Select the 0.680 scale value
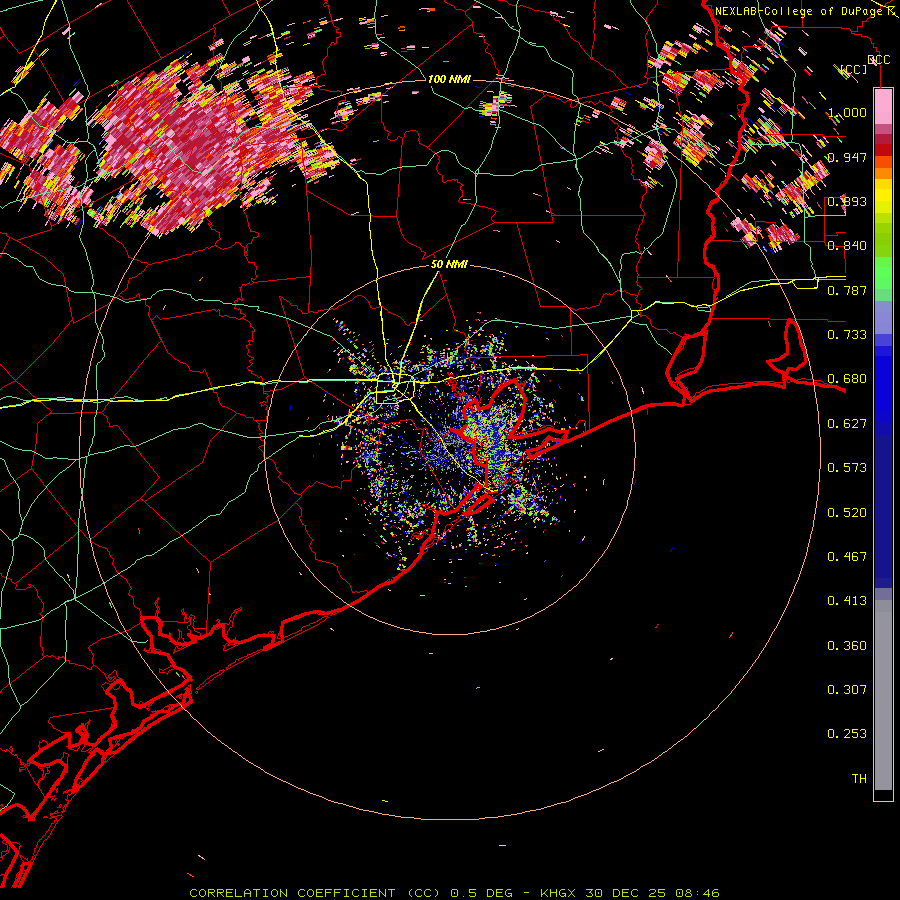 pyautogui.click(x=847, y=379)
